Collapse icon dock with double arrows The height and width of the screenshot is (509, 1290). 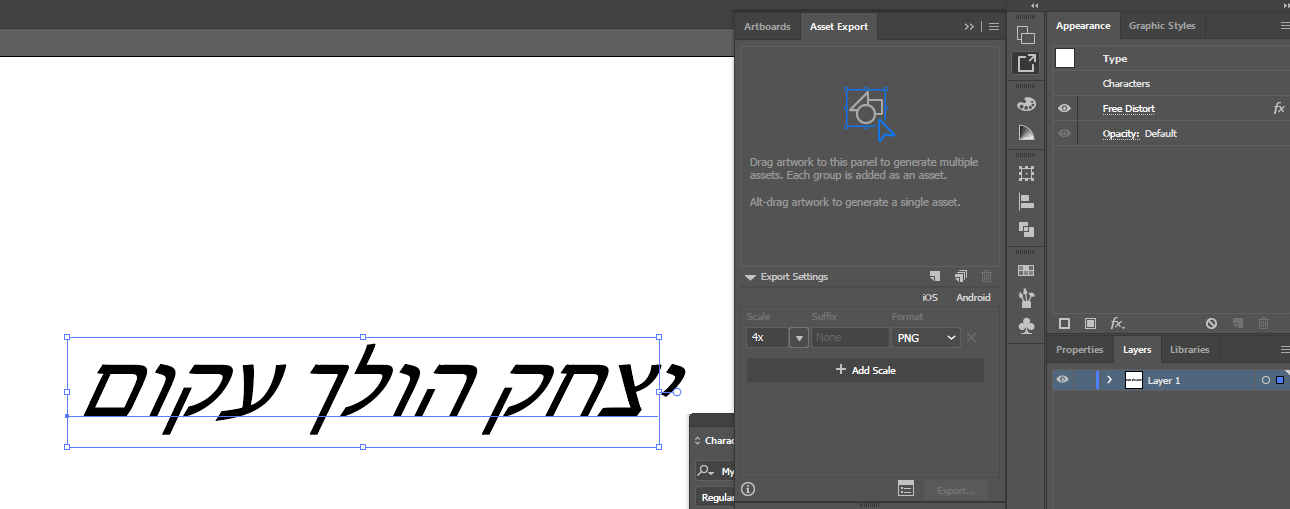[1034, 6]
